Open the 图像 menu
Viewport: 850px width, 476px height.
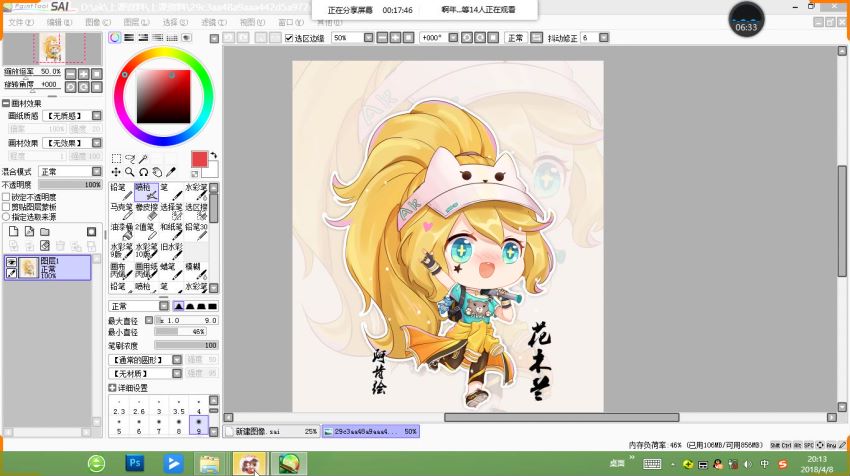(98, 22)
